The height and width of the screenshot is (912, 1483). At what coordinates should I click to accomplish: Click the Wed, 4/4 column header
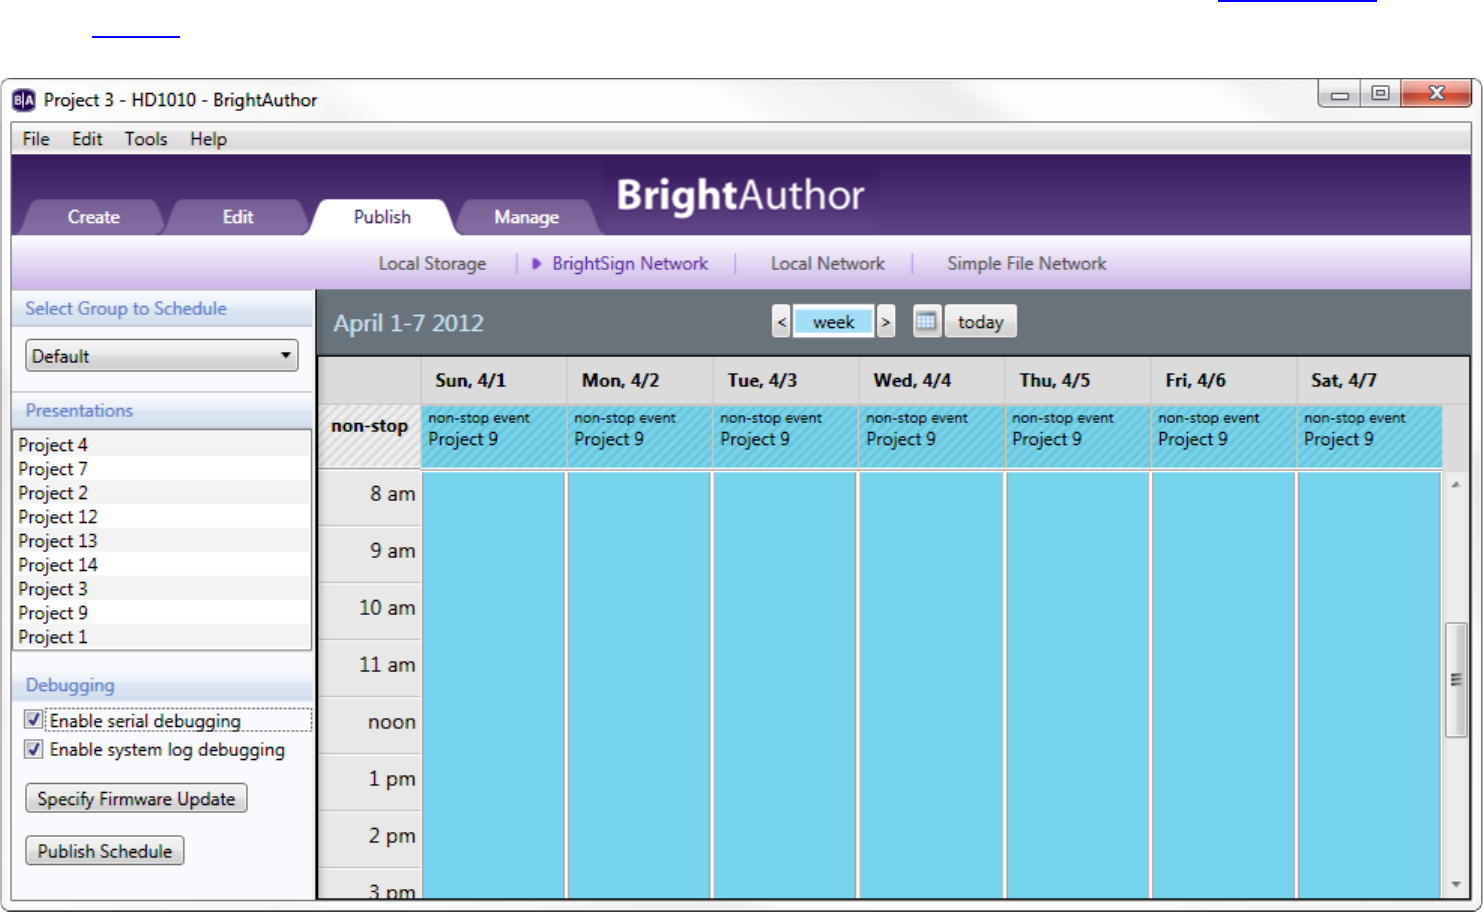tap(931, 380)
